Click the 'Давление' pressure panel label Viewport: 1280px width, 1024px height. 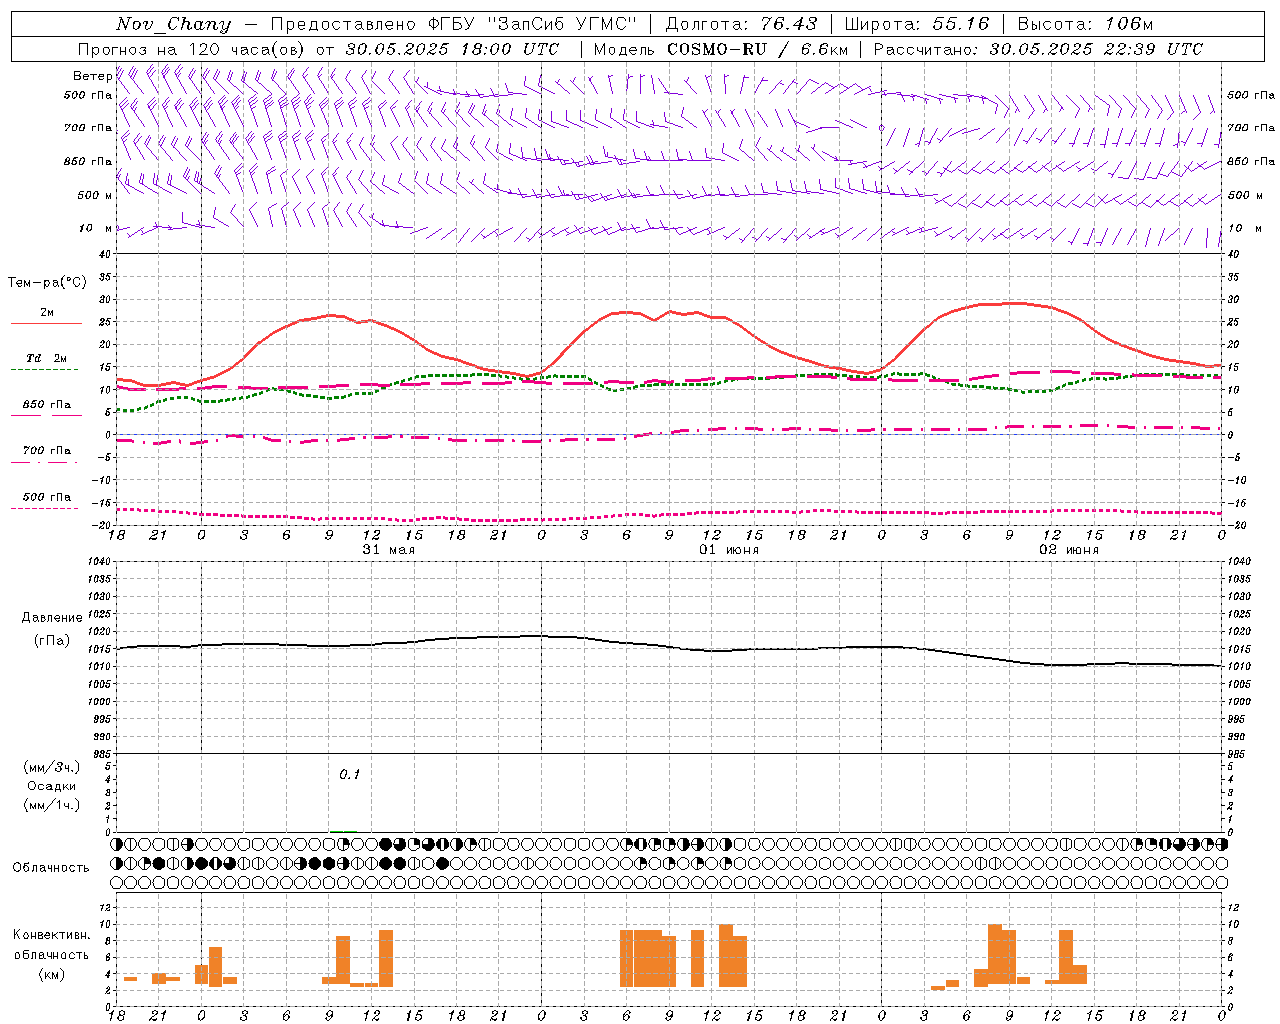point(52,618)
